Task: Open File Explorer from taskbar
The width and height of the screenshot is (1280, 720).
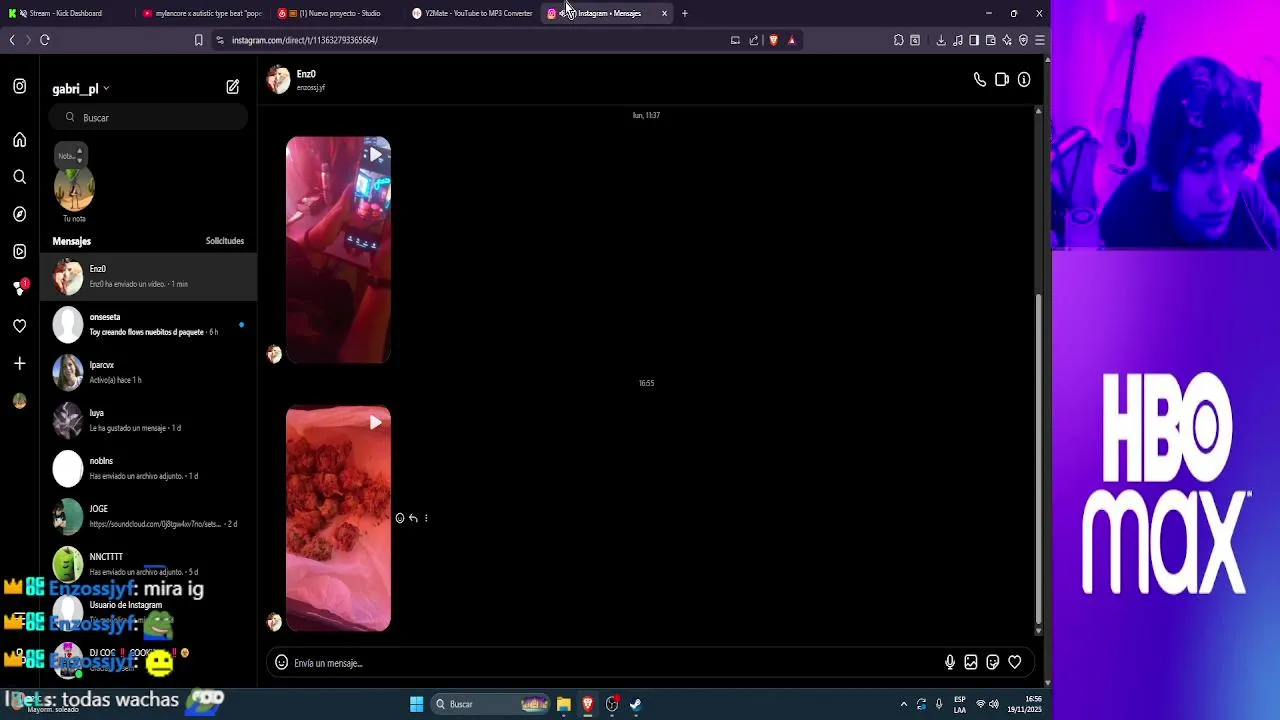Action: (x=563, y=704)
